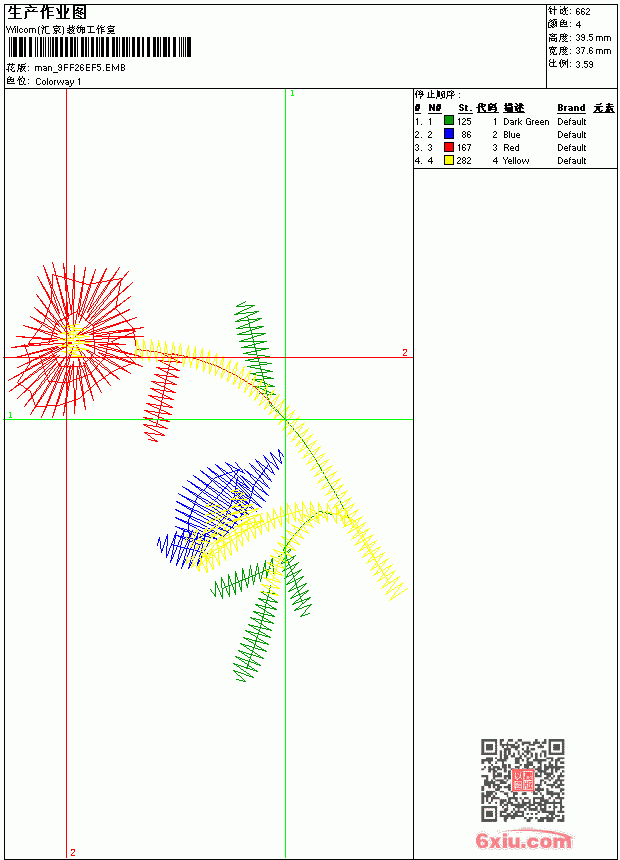
Task: Click the Dark Green color swatch
Action: 449,121
